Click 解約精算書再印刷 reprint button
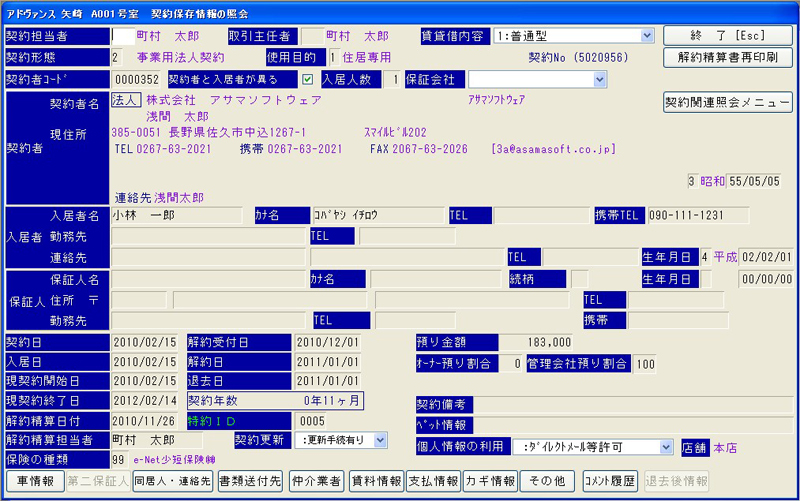Image resolution: width=800 pixels, height=501 pixels. (728, 57)
